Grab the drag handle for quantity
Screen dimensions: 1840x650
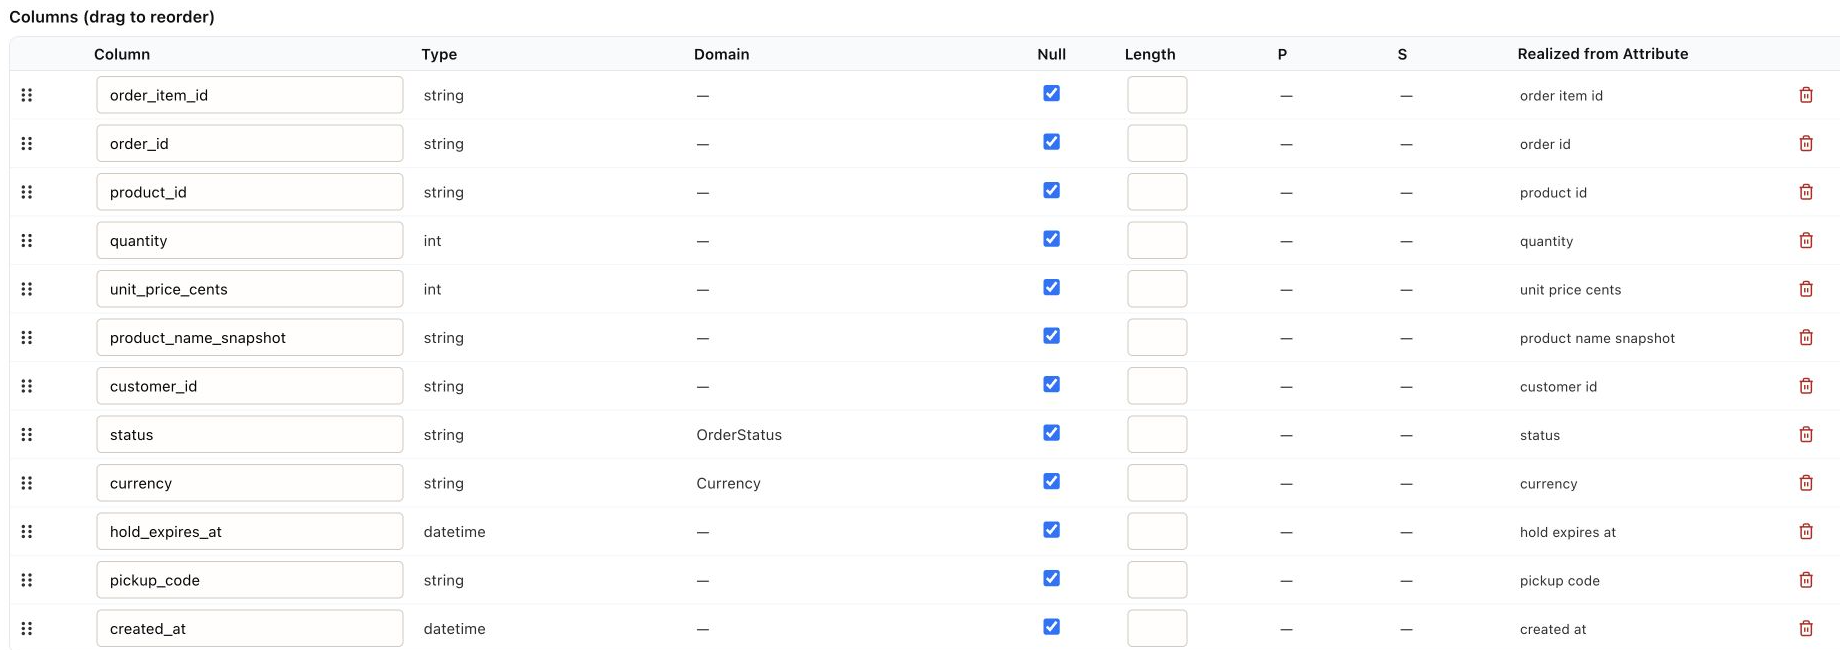tap(27, 241)
